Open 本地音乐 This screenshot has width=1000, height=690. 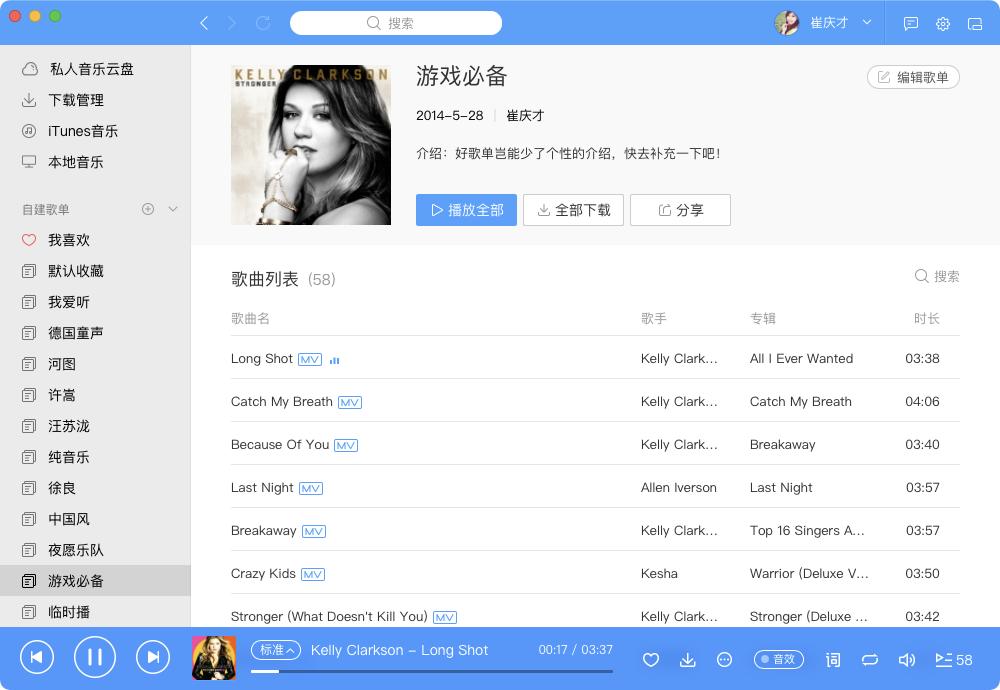pyautogui.click(x=95, y=162)
